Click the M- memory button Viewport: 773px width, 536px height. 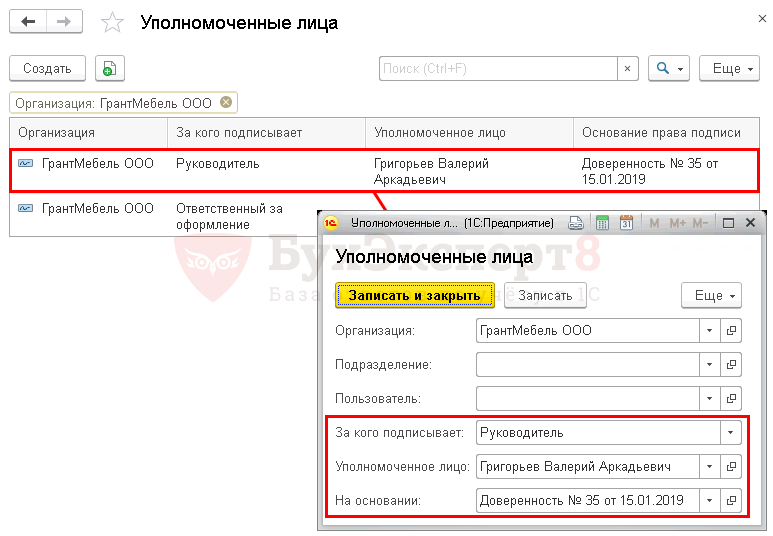700,223
